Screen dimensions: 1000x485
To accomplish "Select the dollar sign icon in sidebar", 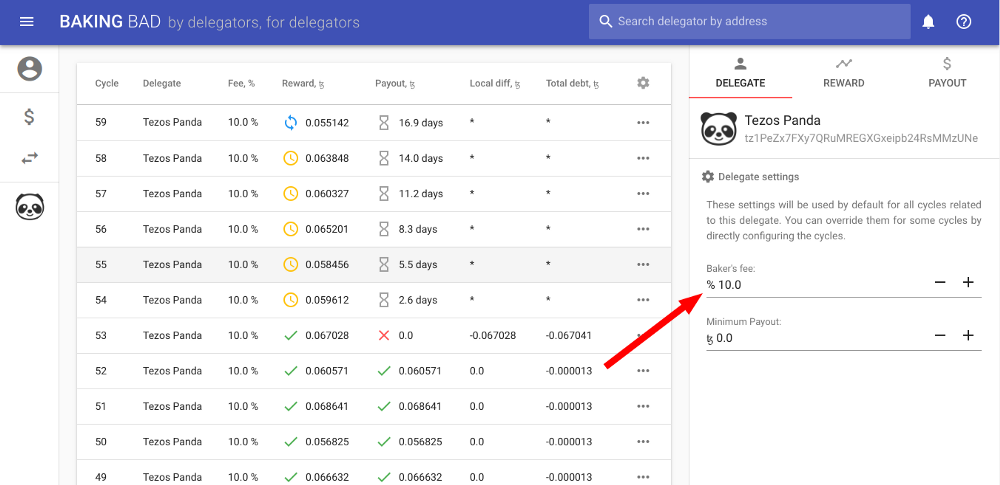I will pos(29,117).
